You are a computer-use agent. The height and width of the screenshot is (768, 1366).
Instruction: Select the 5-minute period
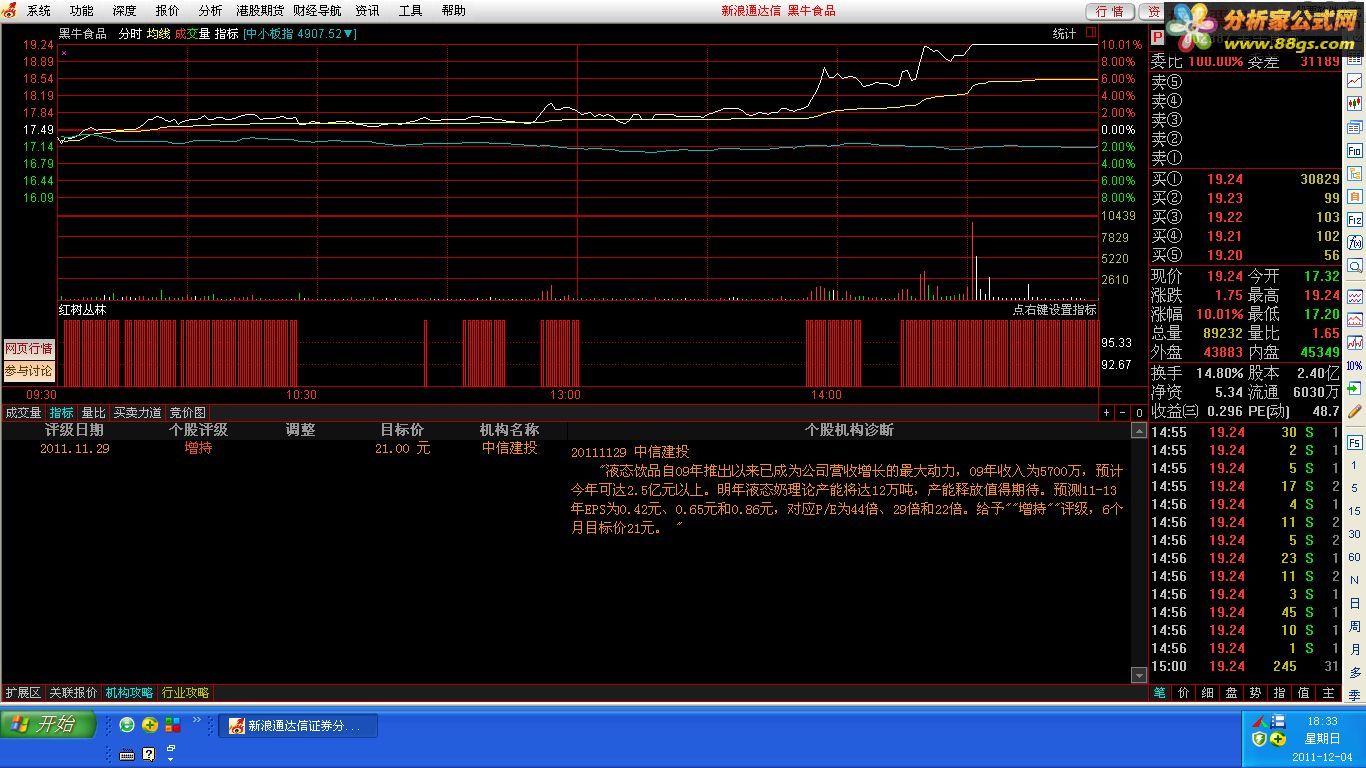(x=1355, y=488)
